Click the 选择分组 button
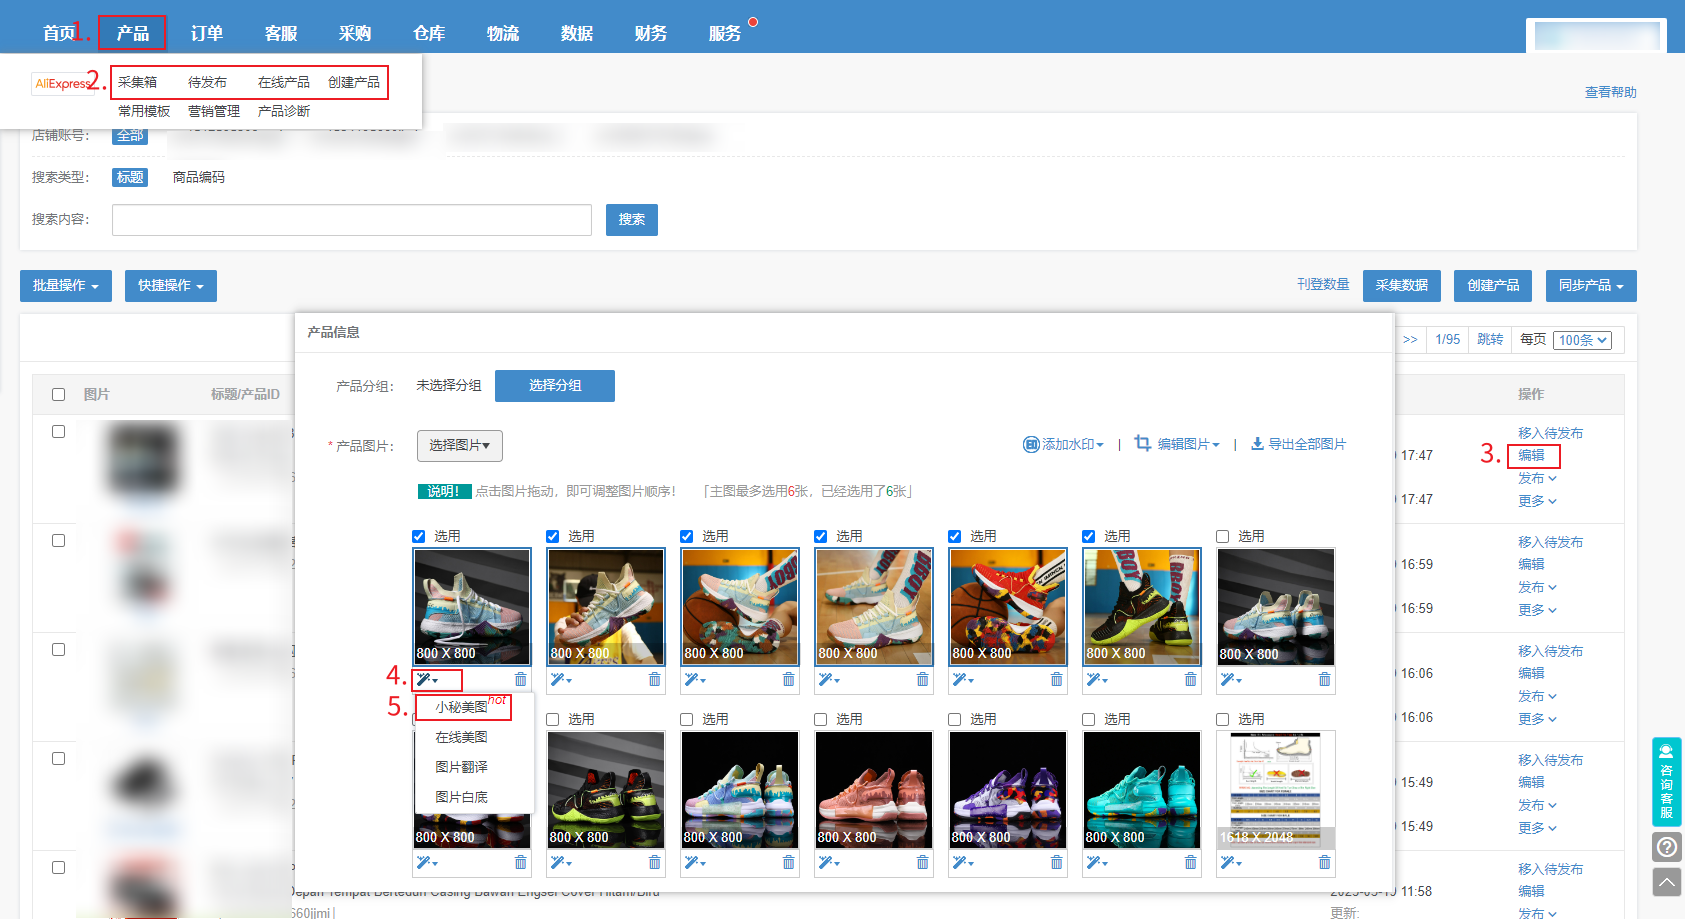1685x919 pixels. [x=555, y=385]
